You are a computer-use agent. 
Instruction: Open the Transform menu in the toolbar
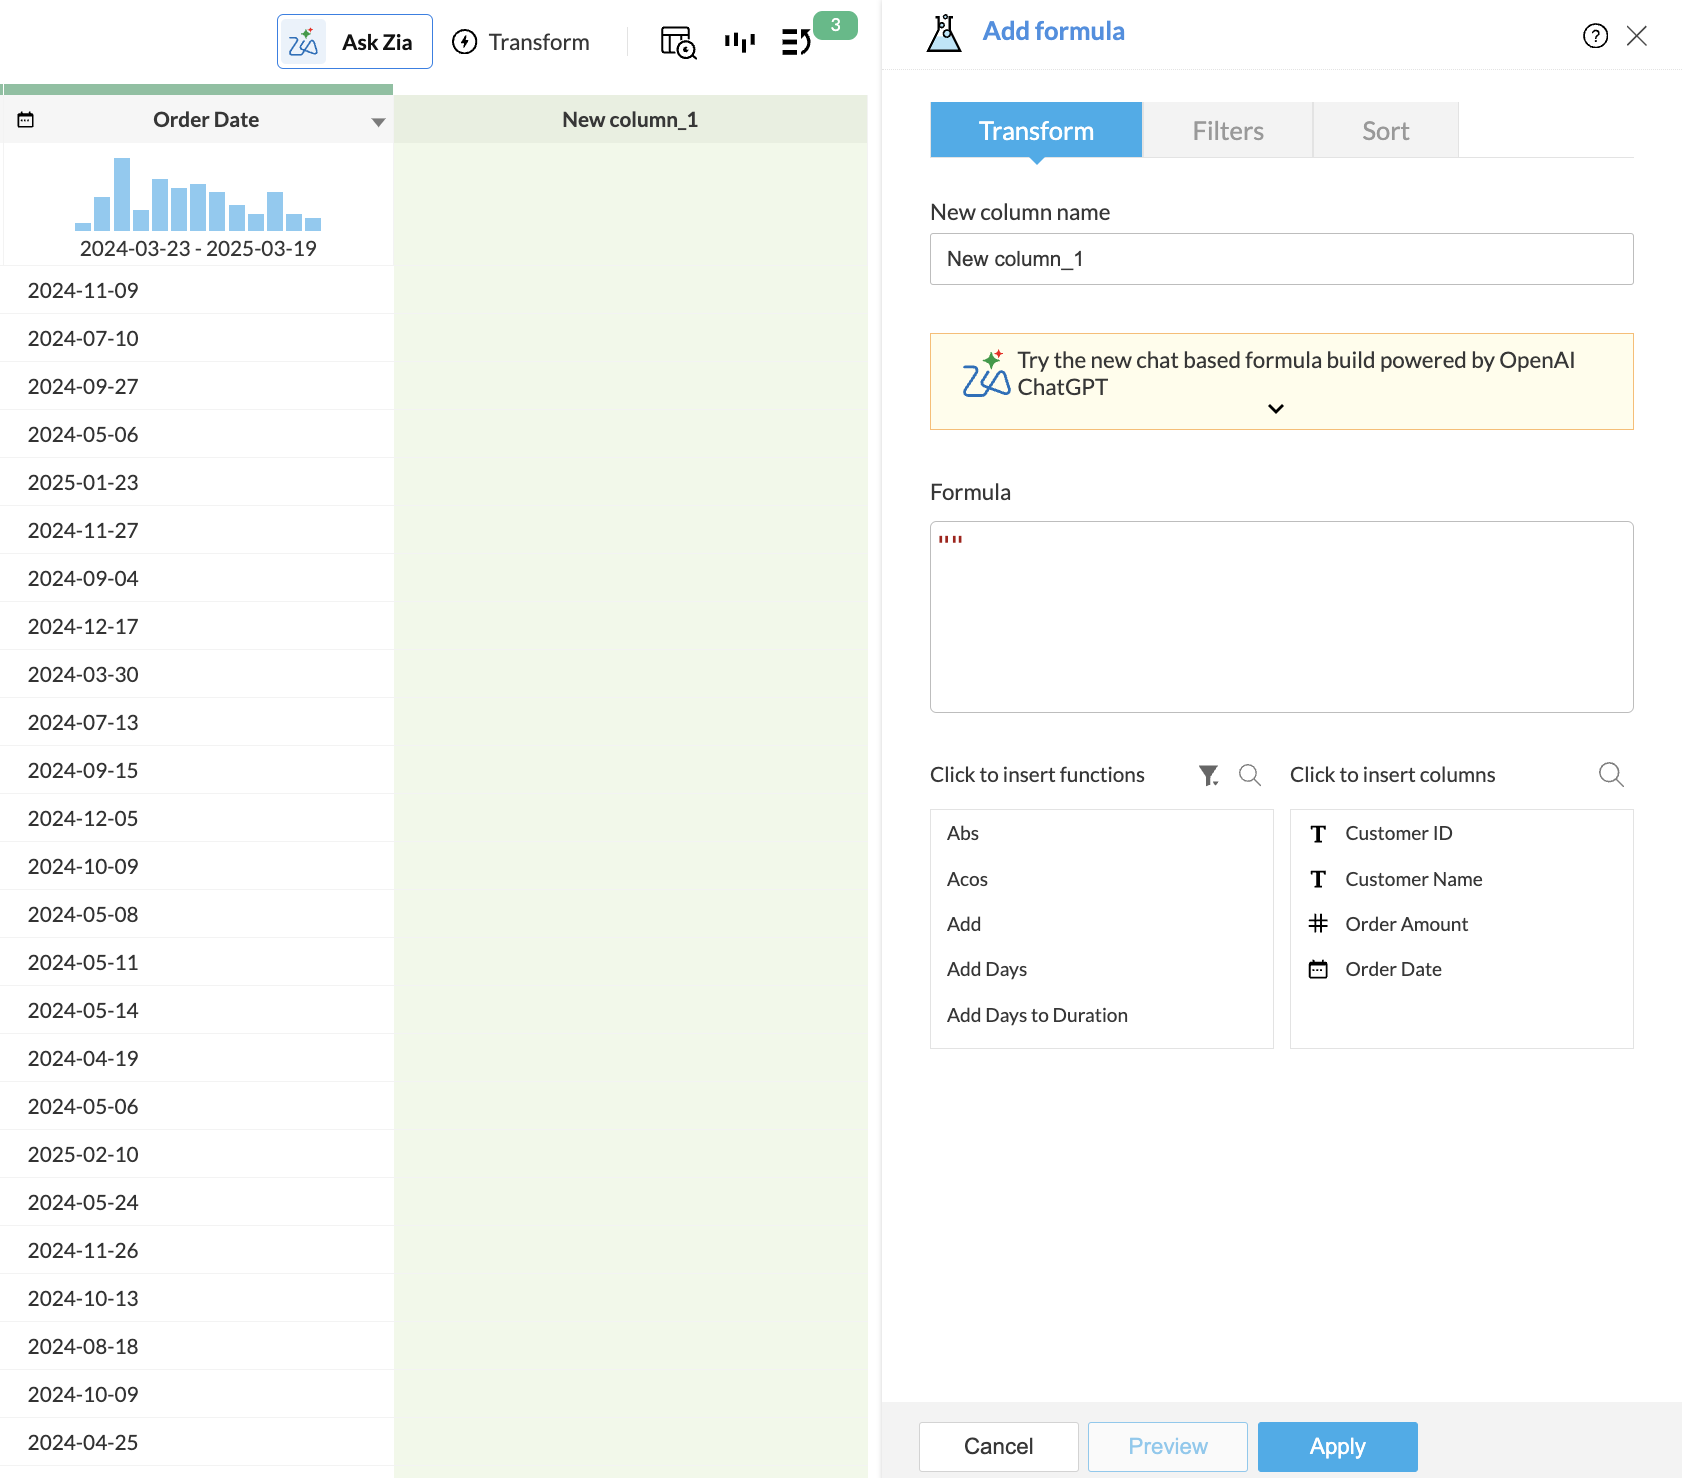point(521,42)
